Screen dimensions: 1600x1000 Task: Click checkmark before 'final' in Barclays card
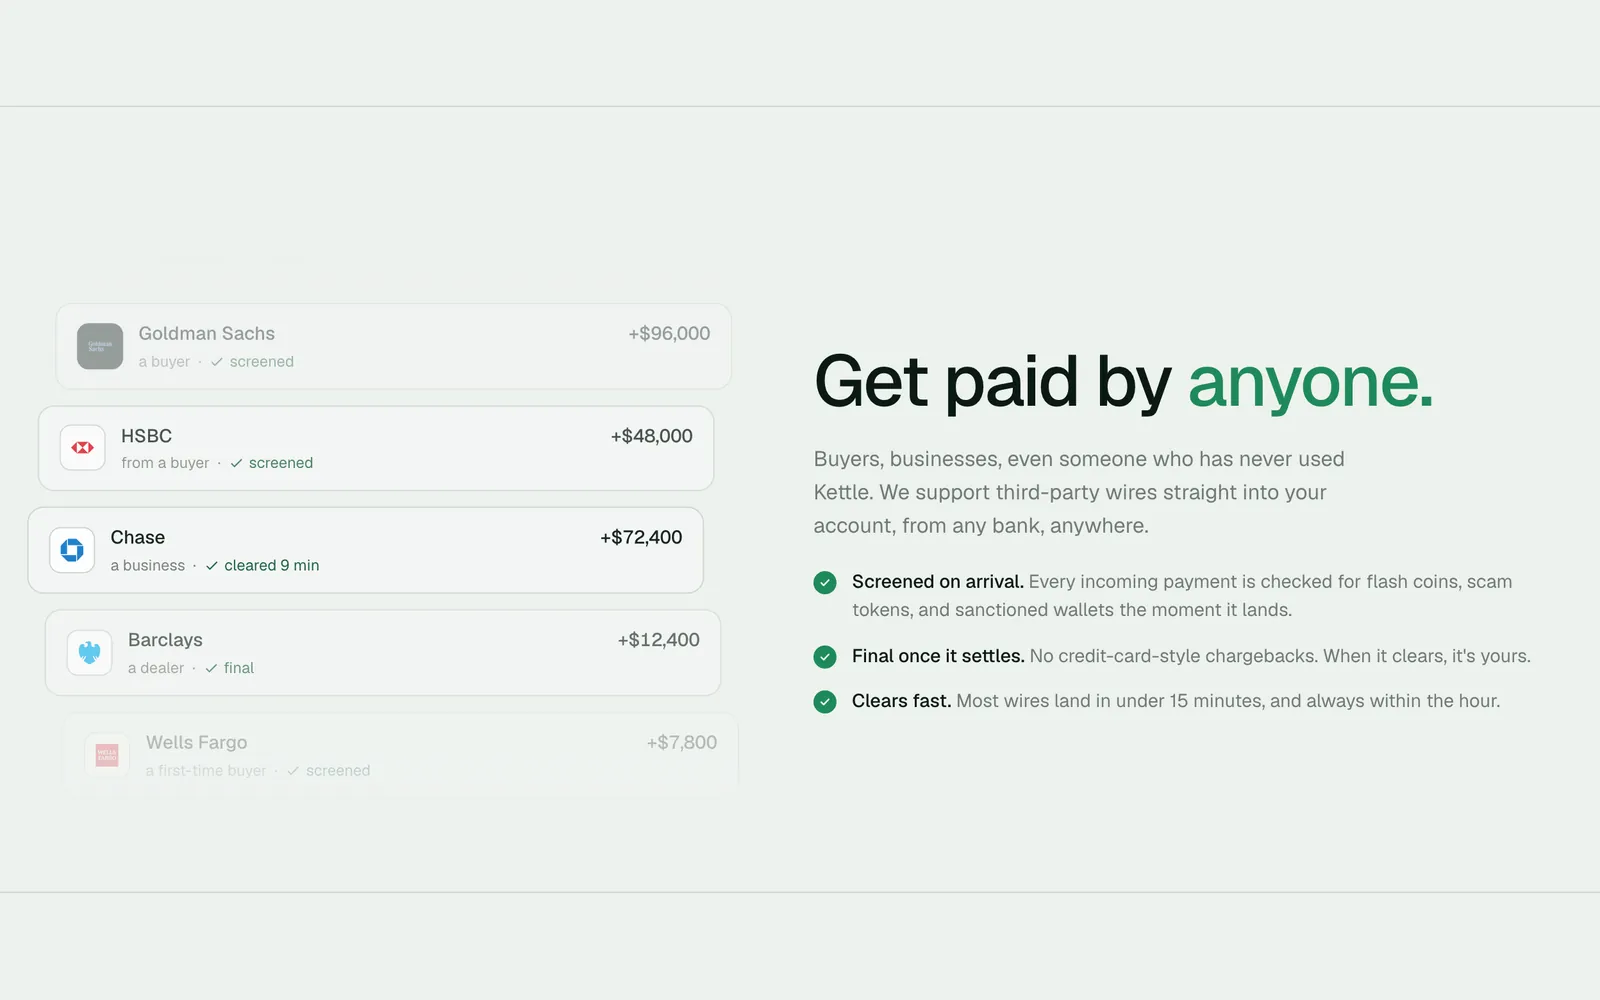pyautogui.click(x=211, y=668)
